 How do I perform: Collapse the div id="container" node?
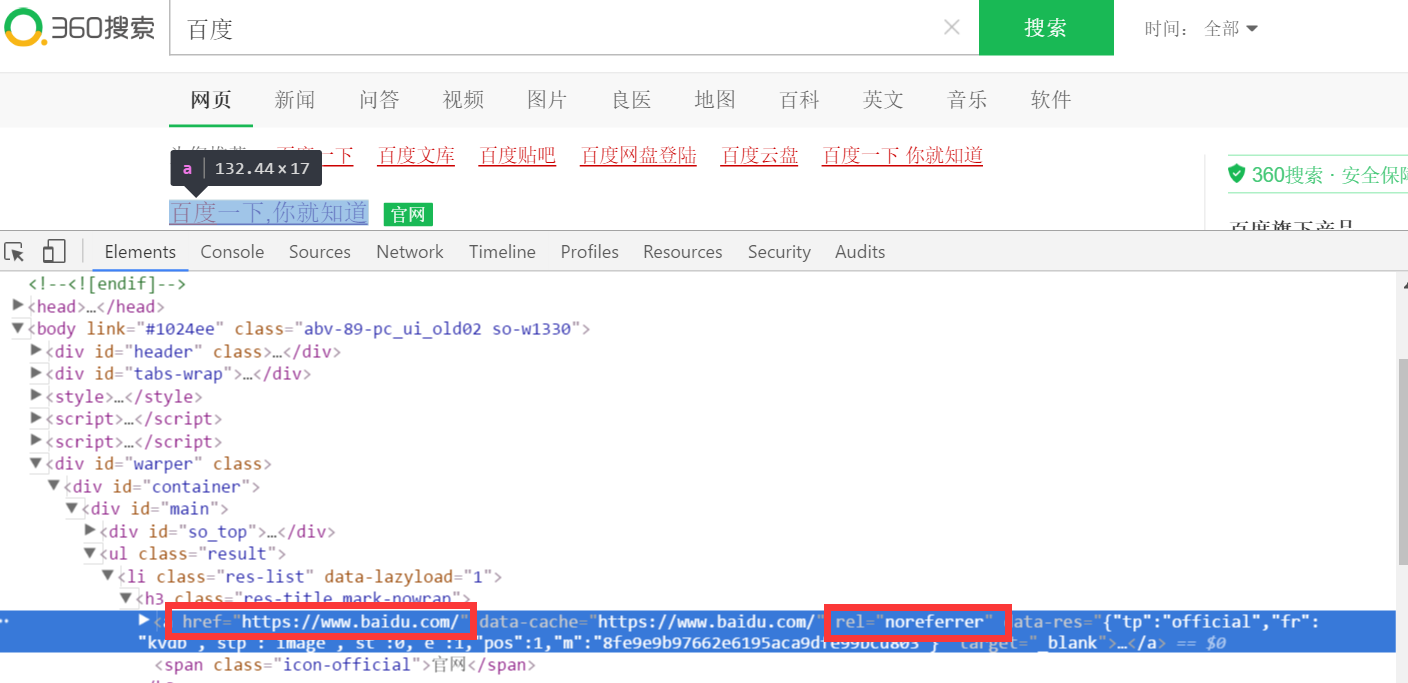click(55, 486)
